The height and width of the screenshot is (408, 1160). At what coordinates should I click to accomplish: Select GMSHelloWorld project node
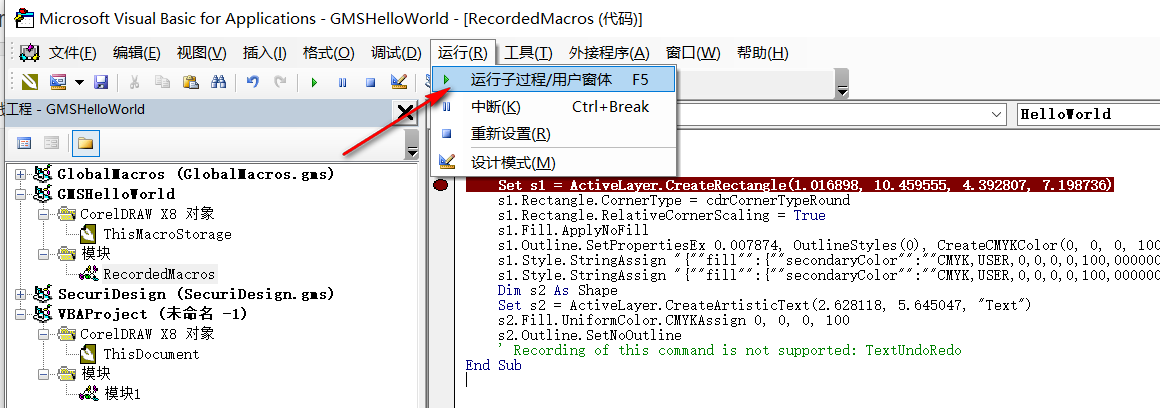tap(116, 194)
